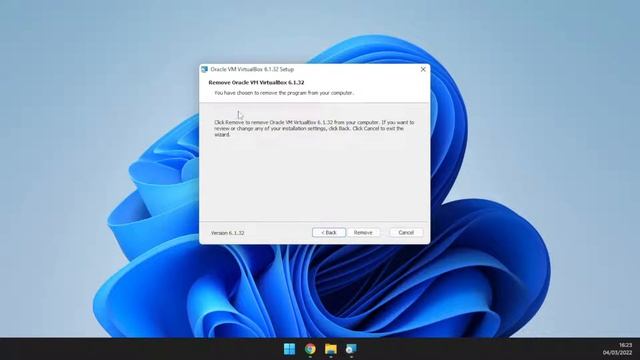
Task: Click the 'Oracle VM VirtualBox 6.1.32 Setup' title
Action: (x=252, y=69)
